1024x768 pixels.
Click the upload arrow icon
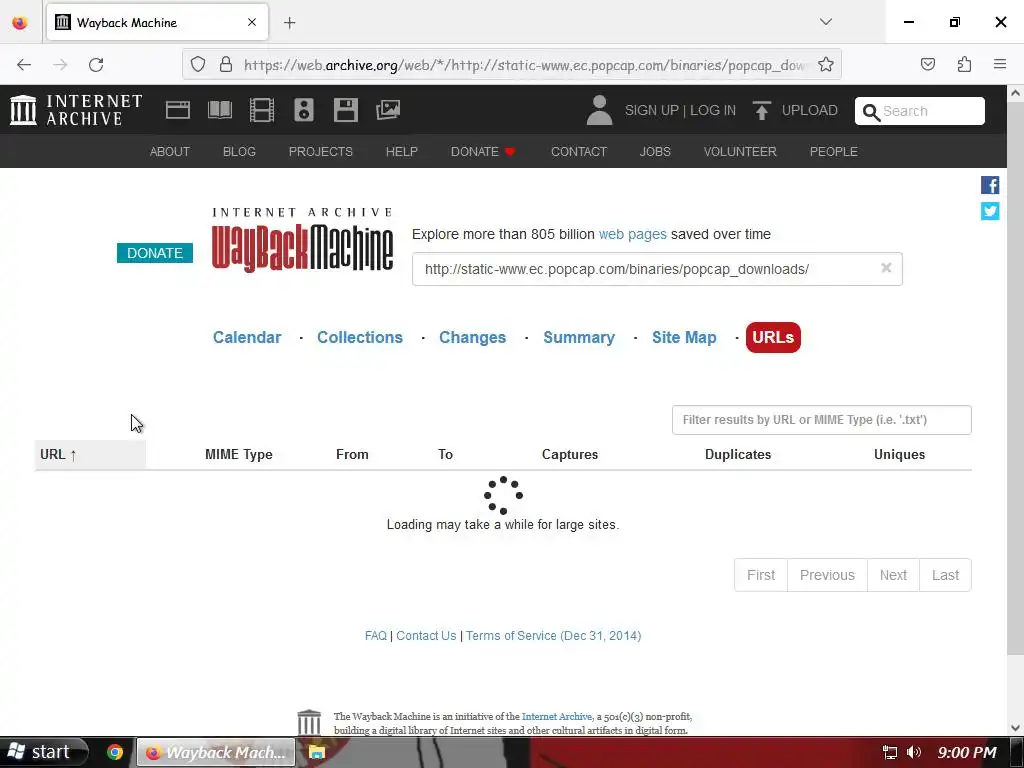tap(761, 110)
